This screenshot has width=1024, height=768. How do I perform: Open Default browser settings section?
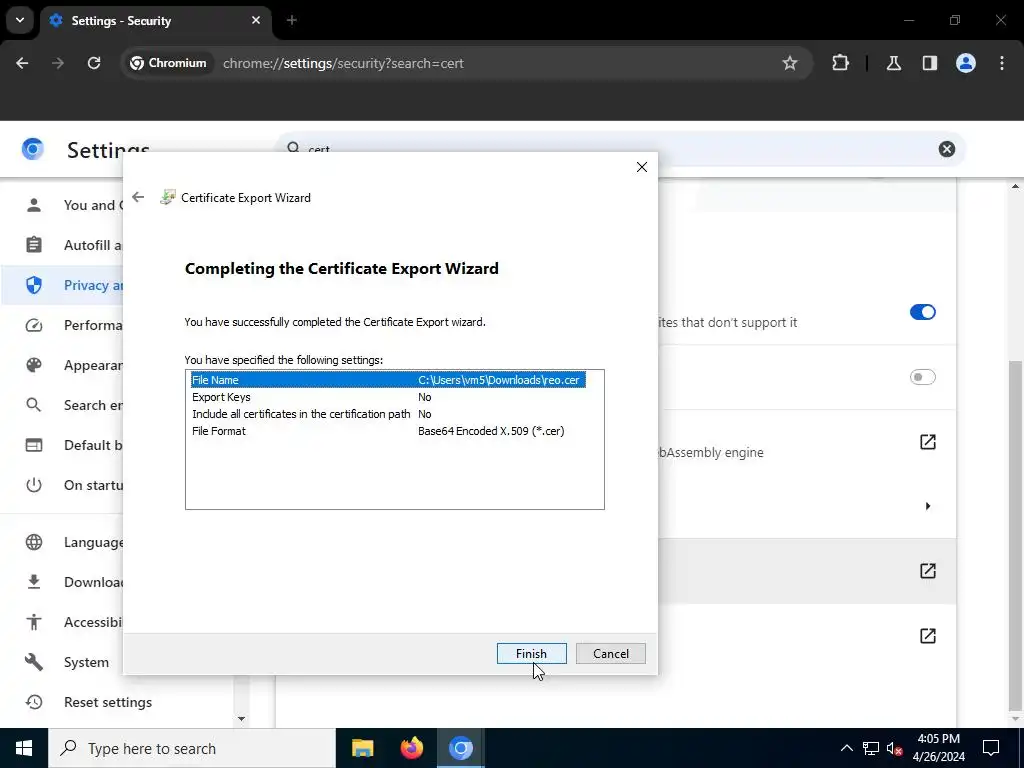tap(62, 445)
